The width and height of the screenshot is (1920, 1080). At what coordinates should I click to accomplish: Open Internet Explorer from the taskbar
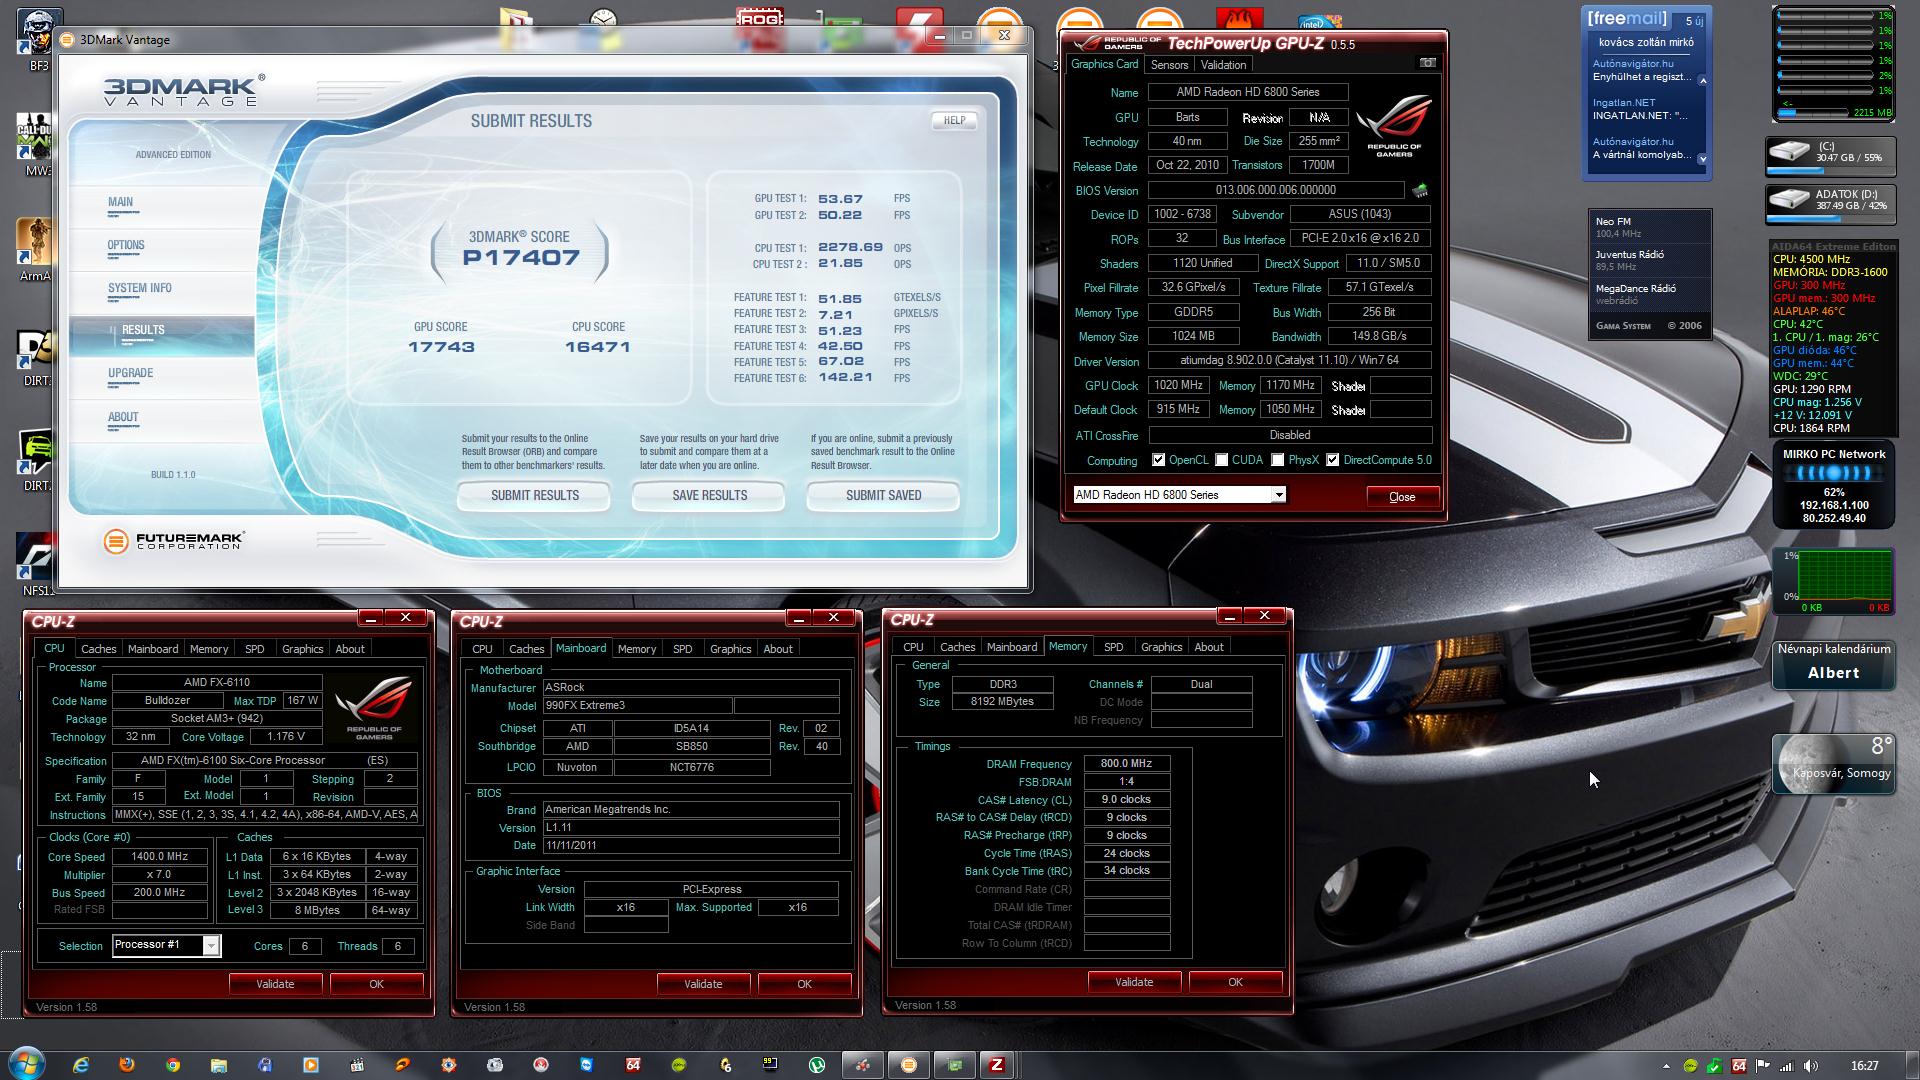[81, 1065]
